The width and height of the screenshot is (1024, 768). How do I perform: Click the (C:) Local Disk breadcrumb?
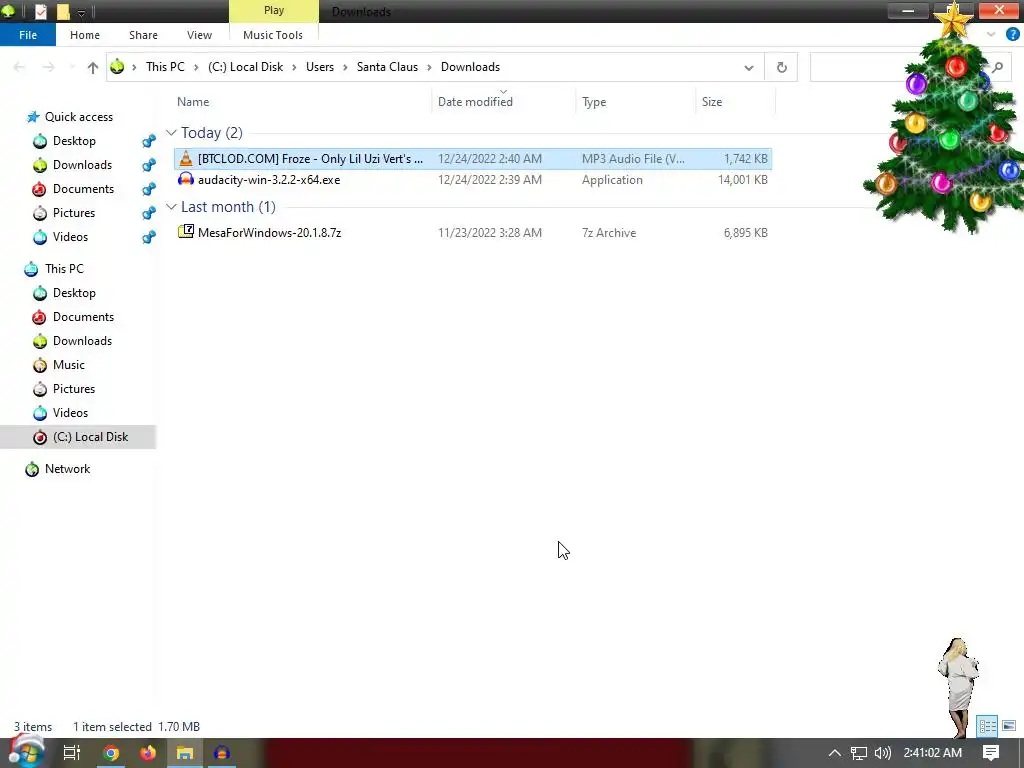pos(246,67)
